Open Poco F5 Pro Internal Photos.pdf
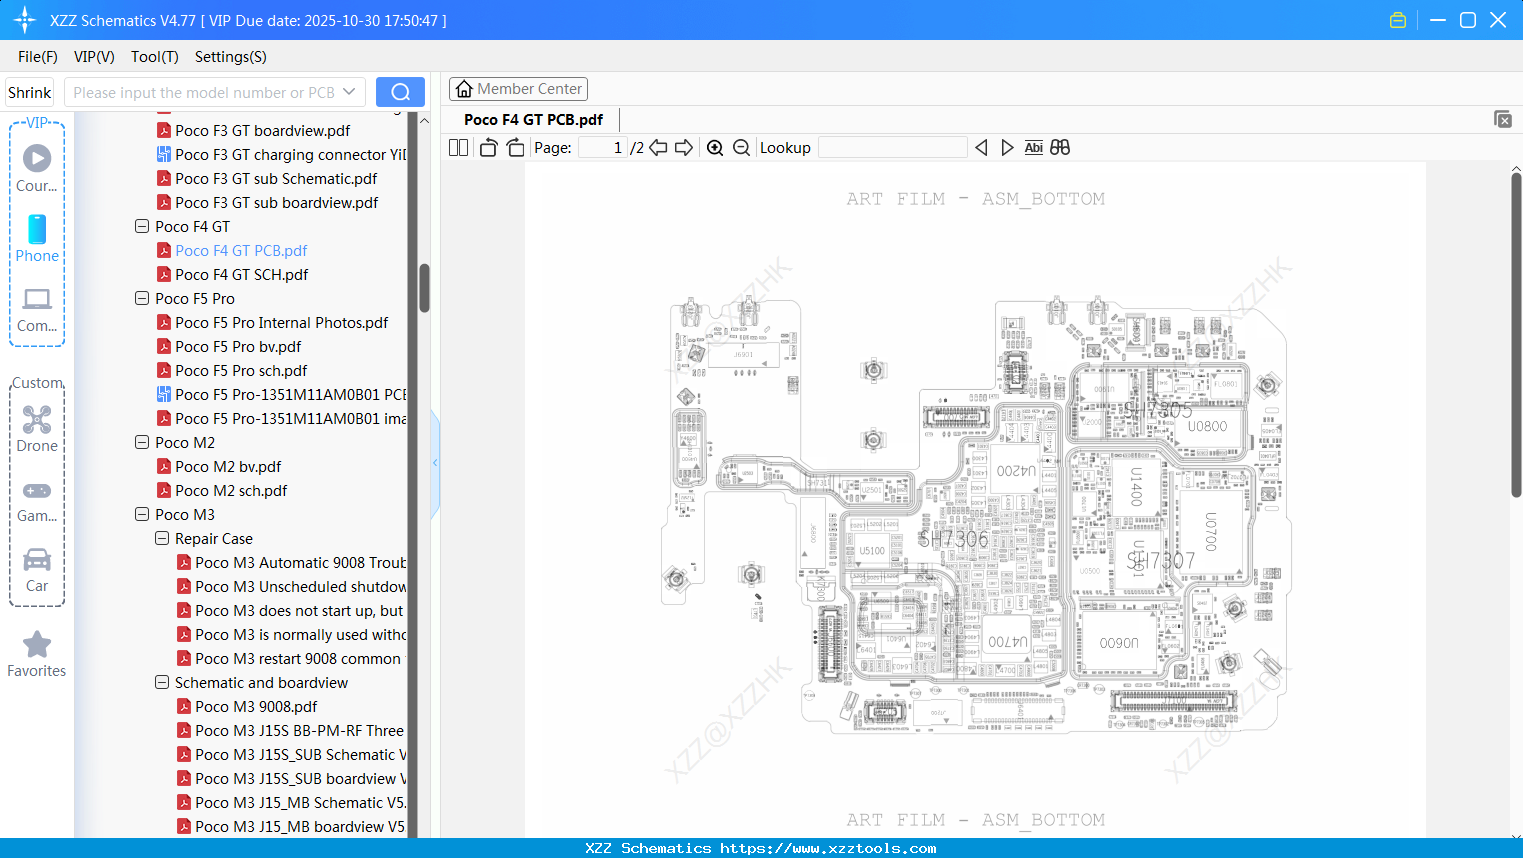 coord(281,323)
